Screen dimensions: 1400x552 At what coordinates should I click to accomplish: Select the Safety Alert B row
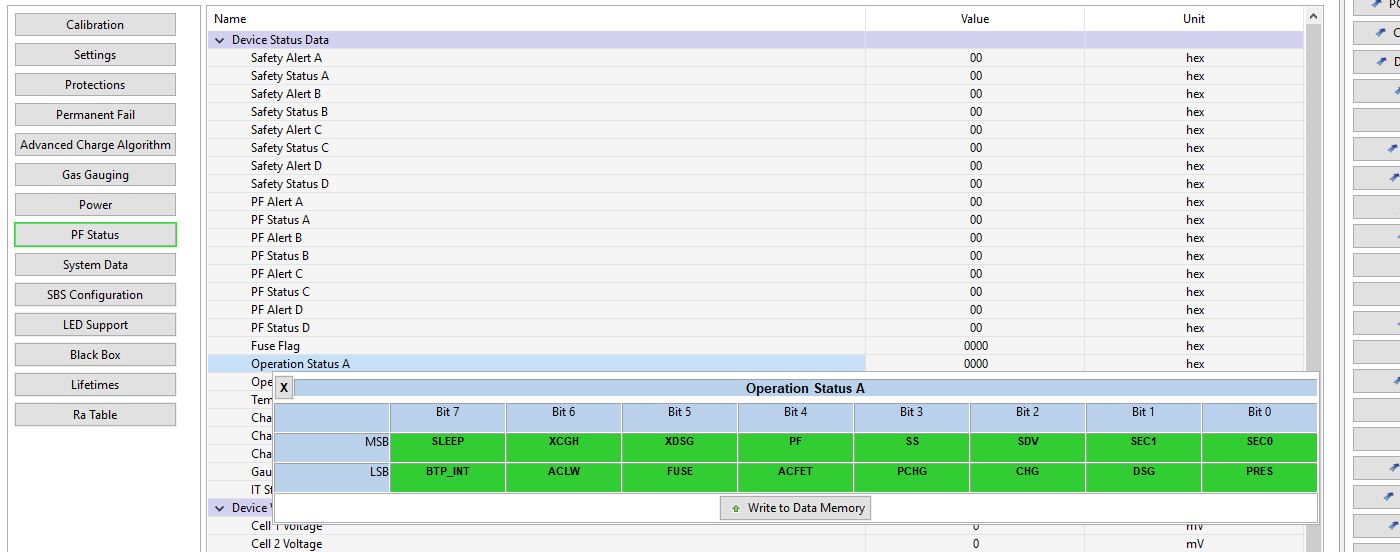[756, 94]
